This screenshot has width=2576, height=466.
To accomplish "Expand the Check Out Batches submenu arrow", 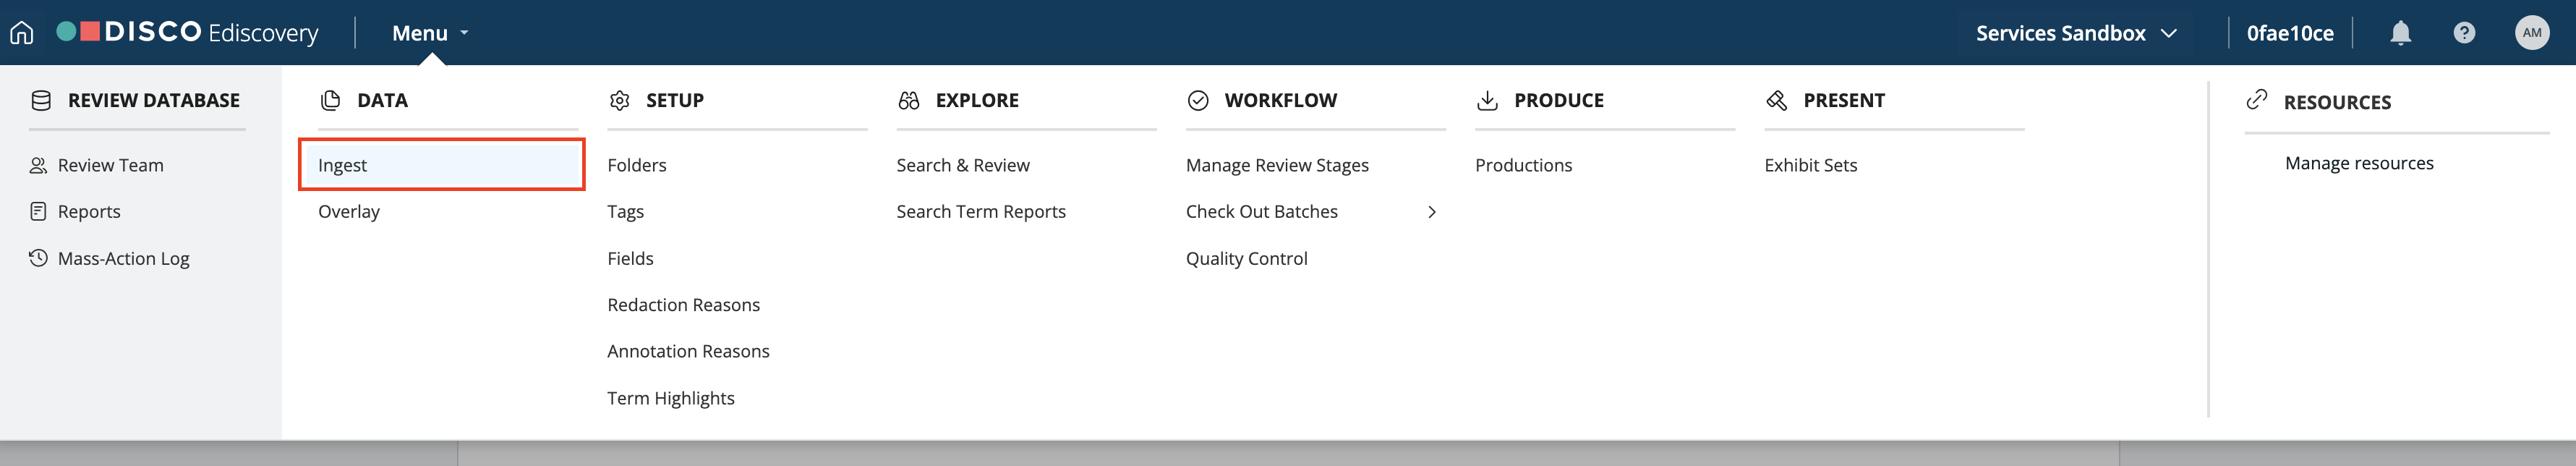I will (x=1432, y=212).
